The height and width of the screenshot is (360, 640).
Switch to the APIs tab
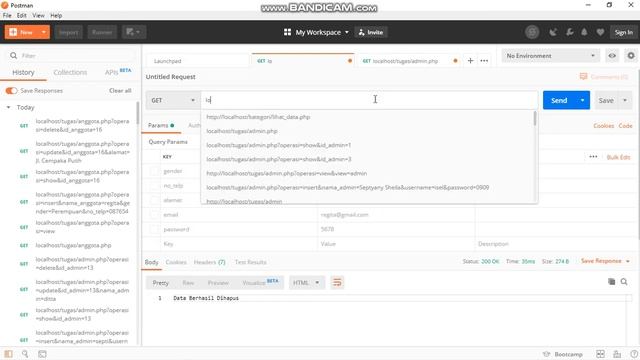(118, 72)
